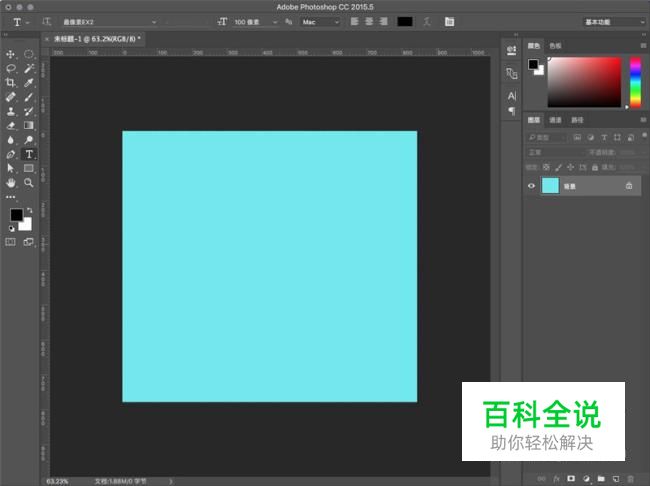Toggle Quick Mask mode in toolbar
The width and height of the screenshot is (650, 486).
click(11, 242)
